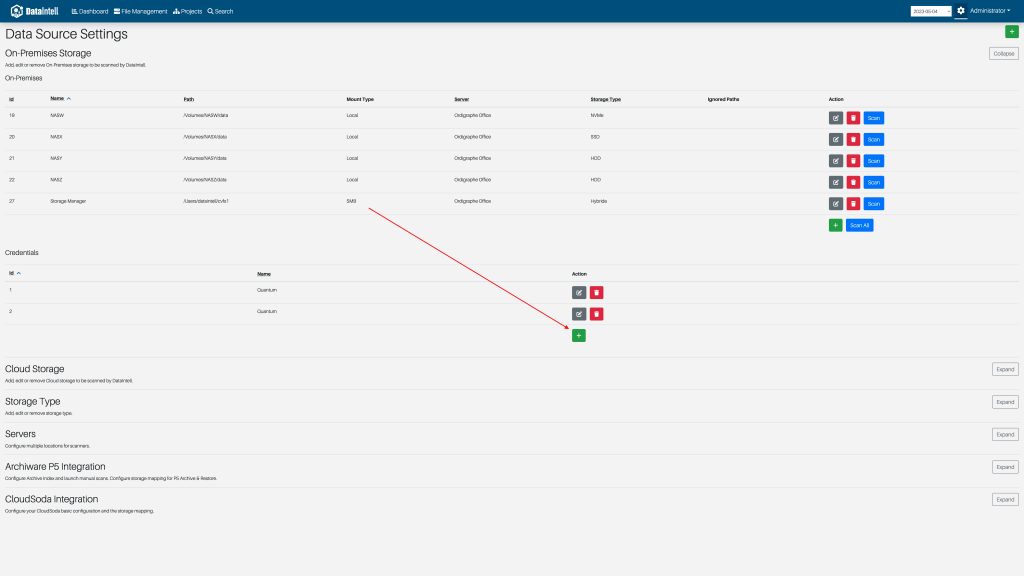
Task: Click the /Users/dataintell/cvfs1 path cell
Action: tap(206, 201)
